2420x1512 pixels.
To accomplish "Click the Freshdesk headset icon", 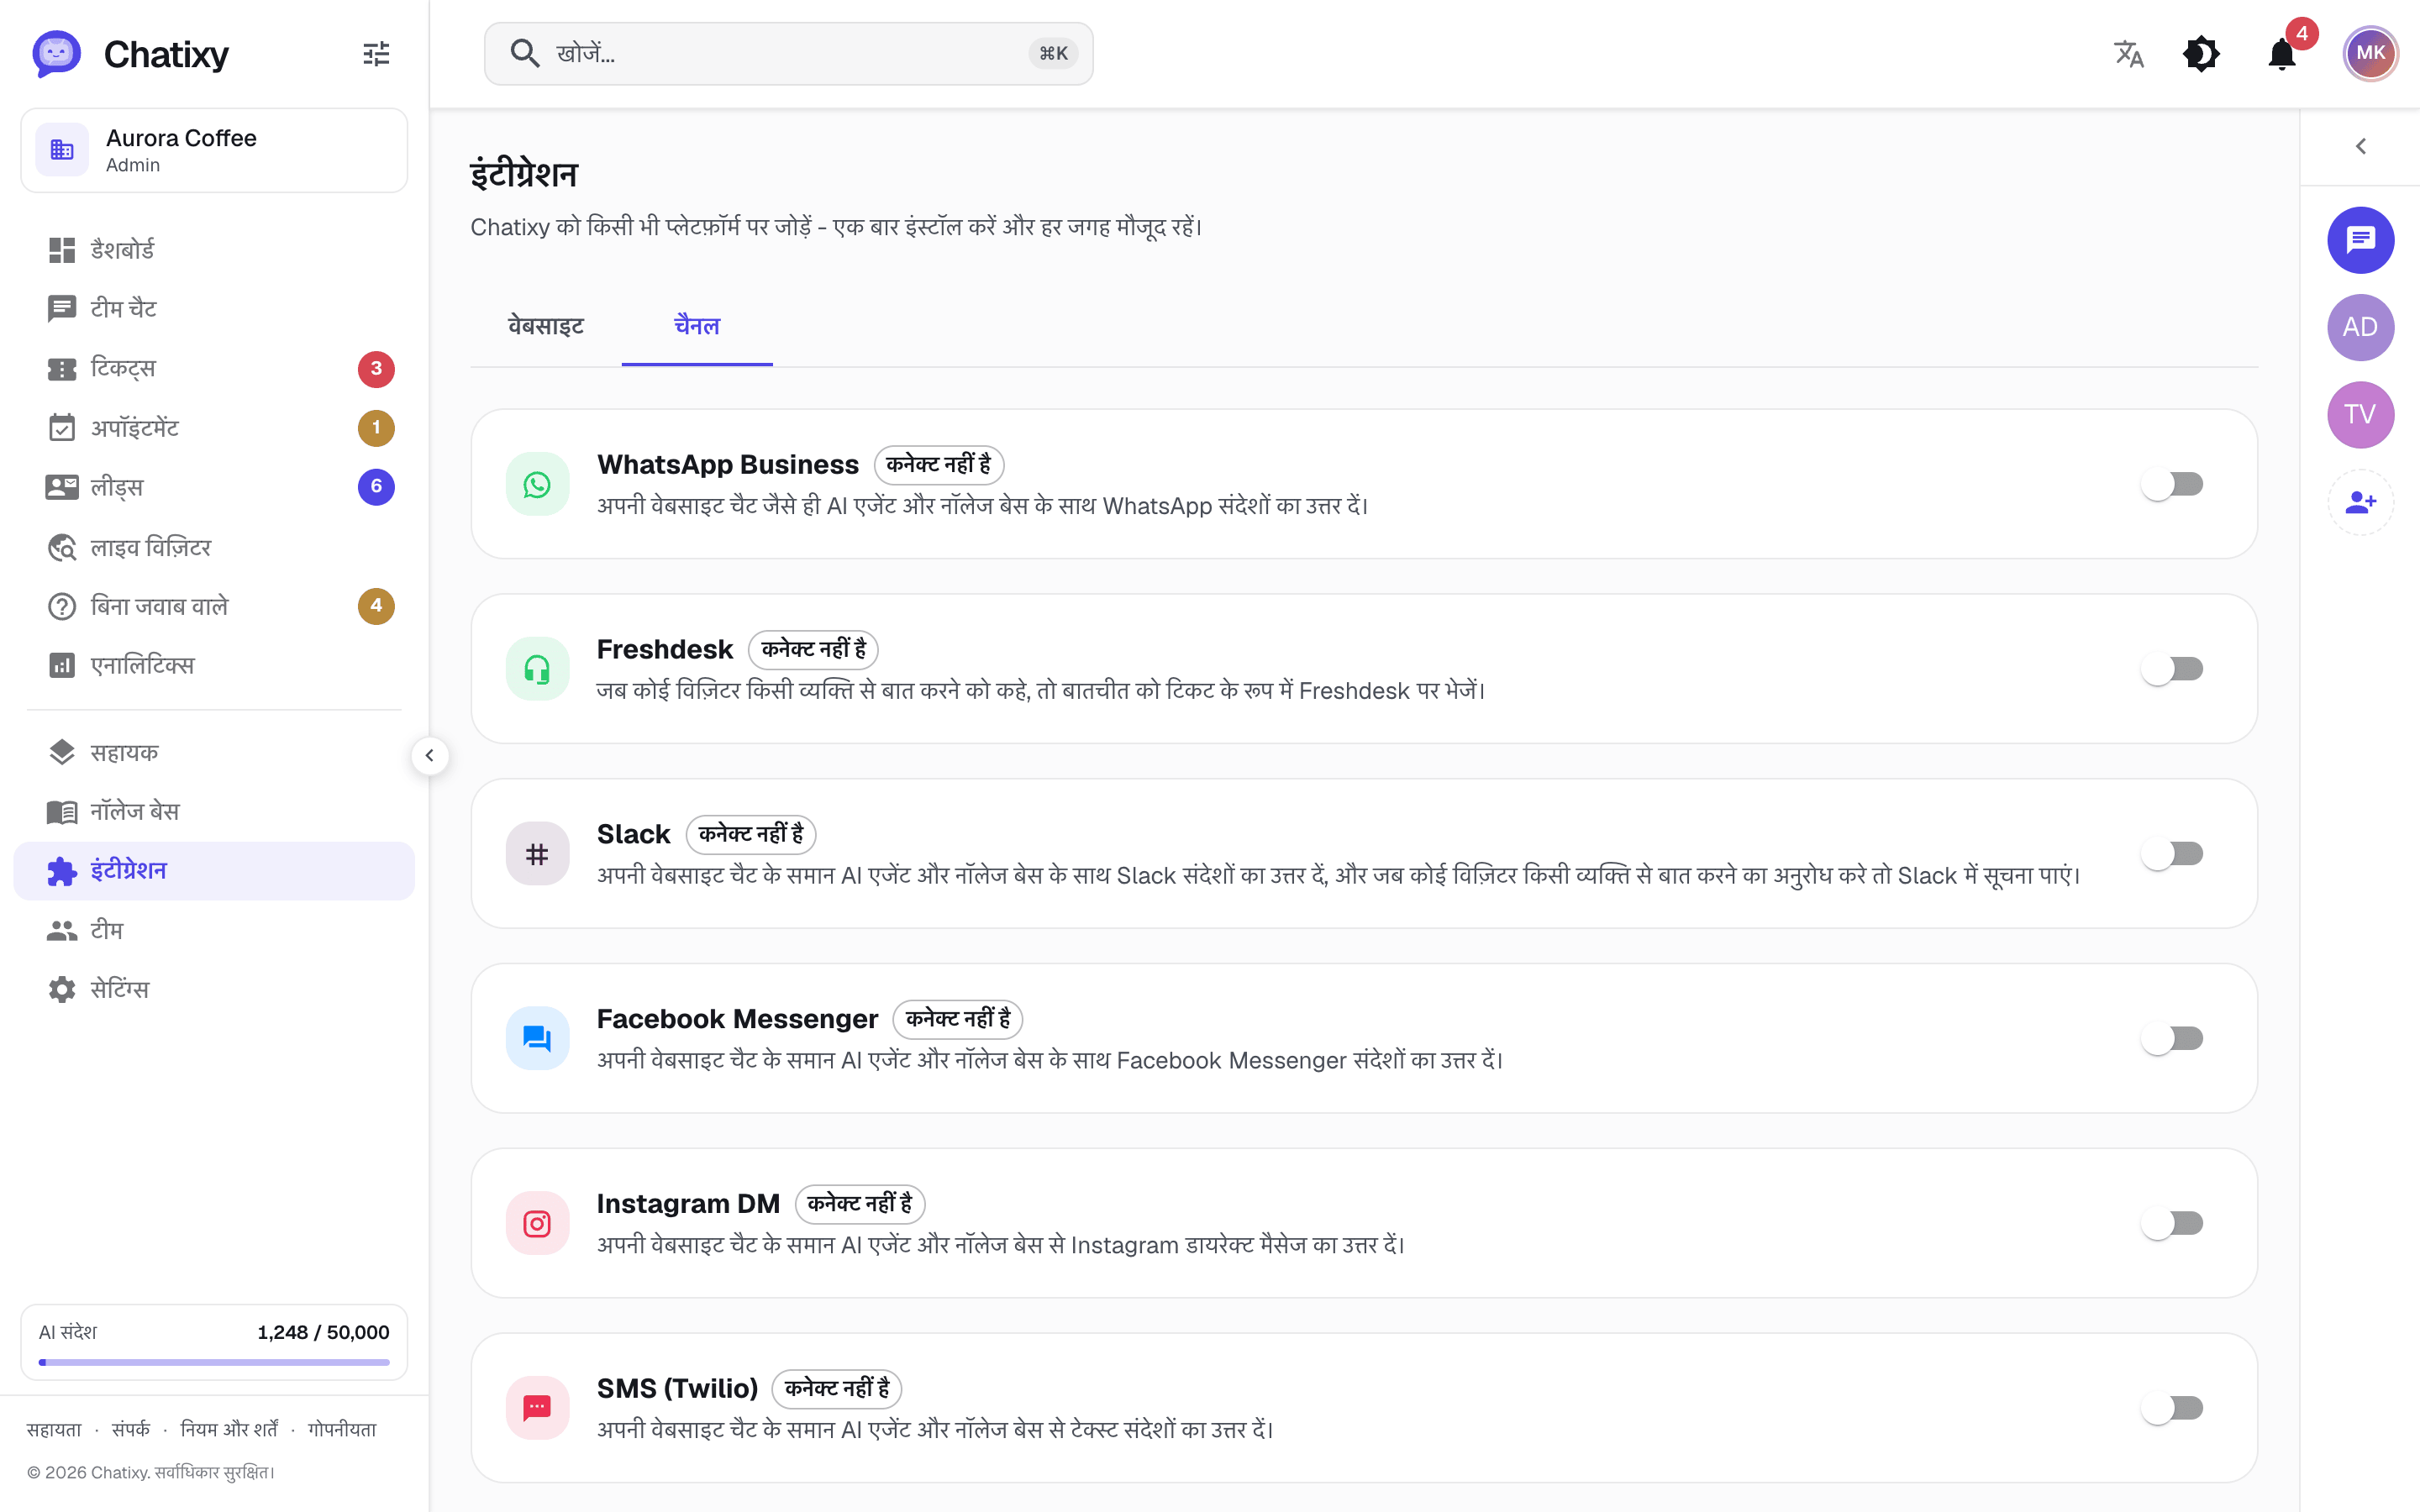I will (x=537, y=669).
